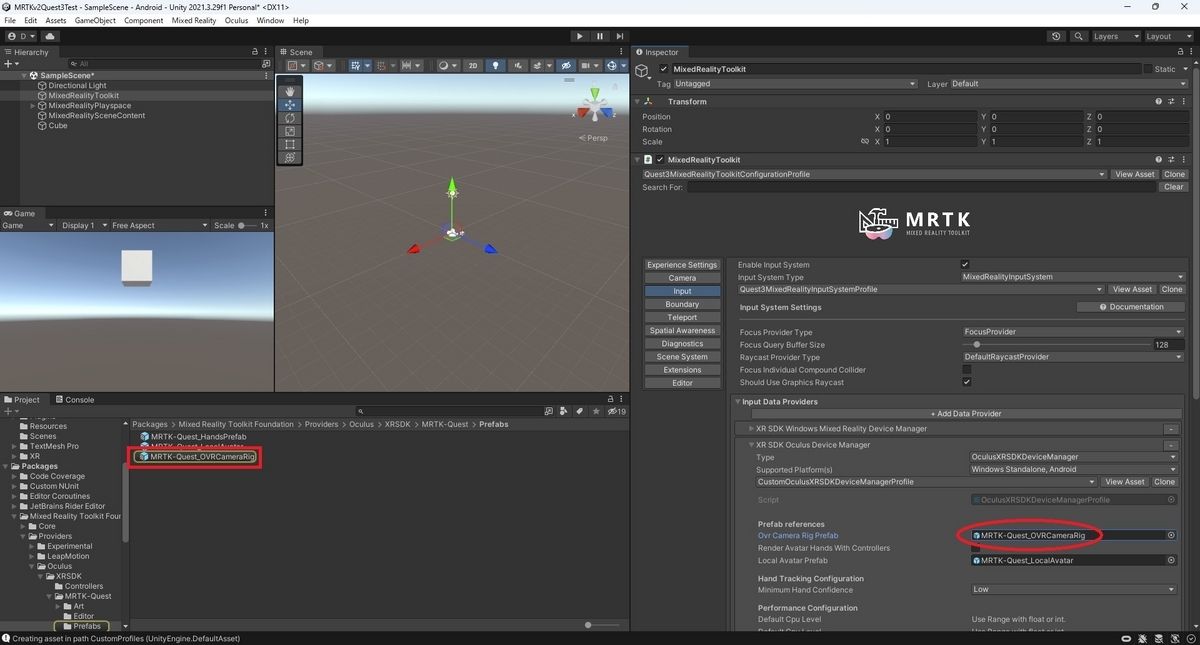1200x645 pixels.
Task: Toggle scene visibility hidden-eye icon
Action: (x=566, y=66)
